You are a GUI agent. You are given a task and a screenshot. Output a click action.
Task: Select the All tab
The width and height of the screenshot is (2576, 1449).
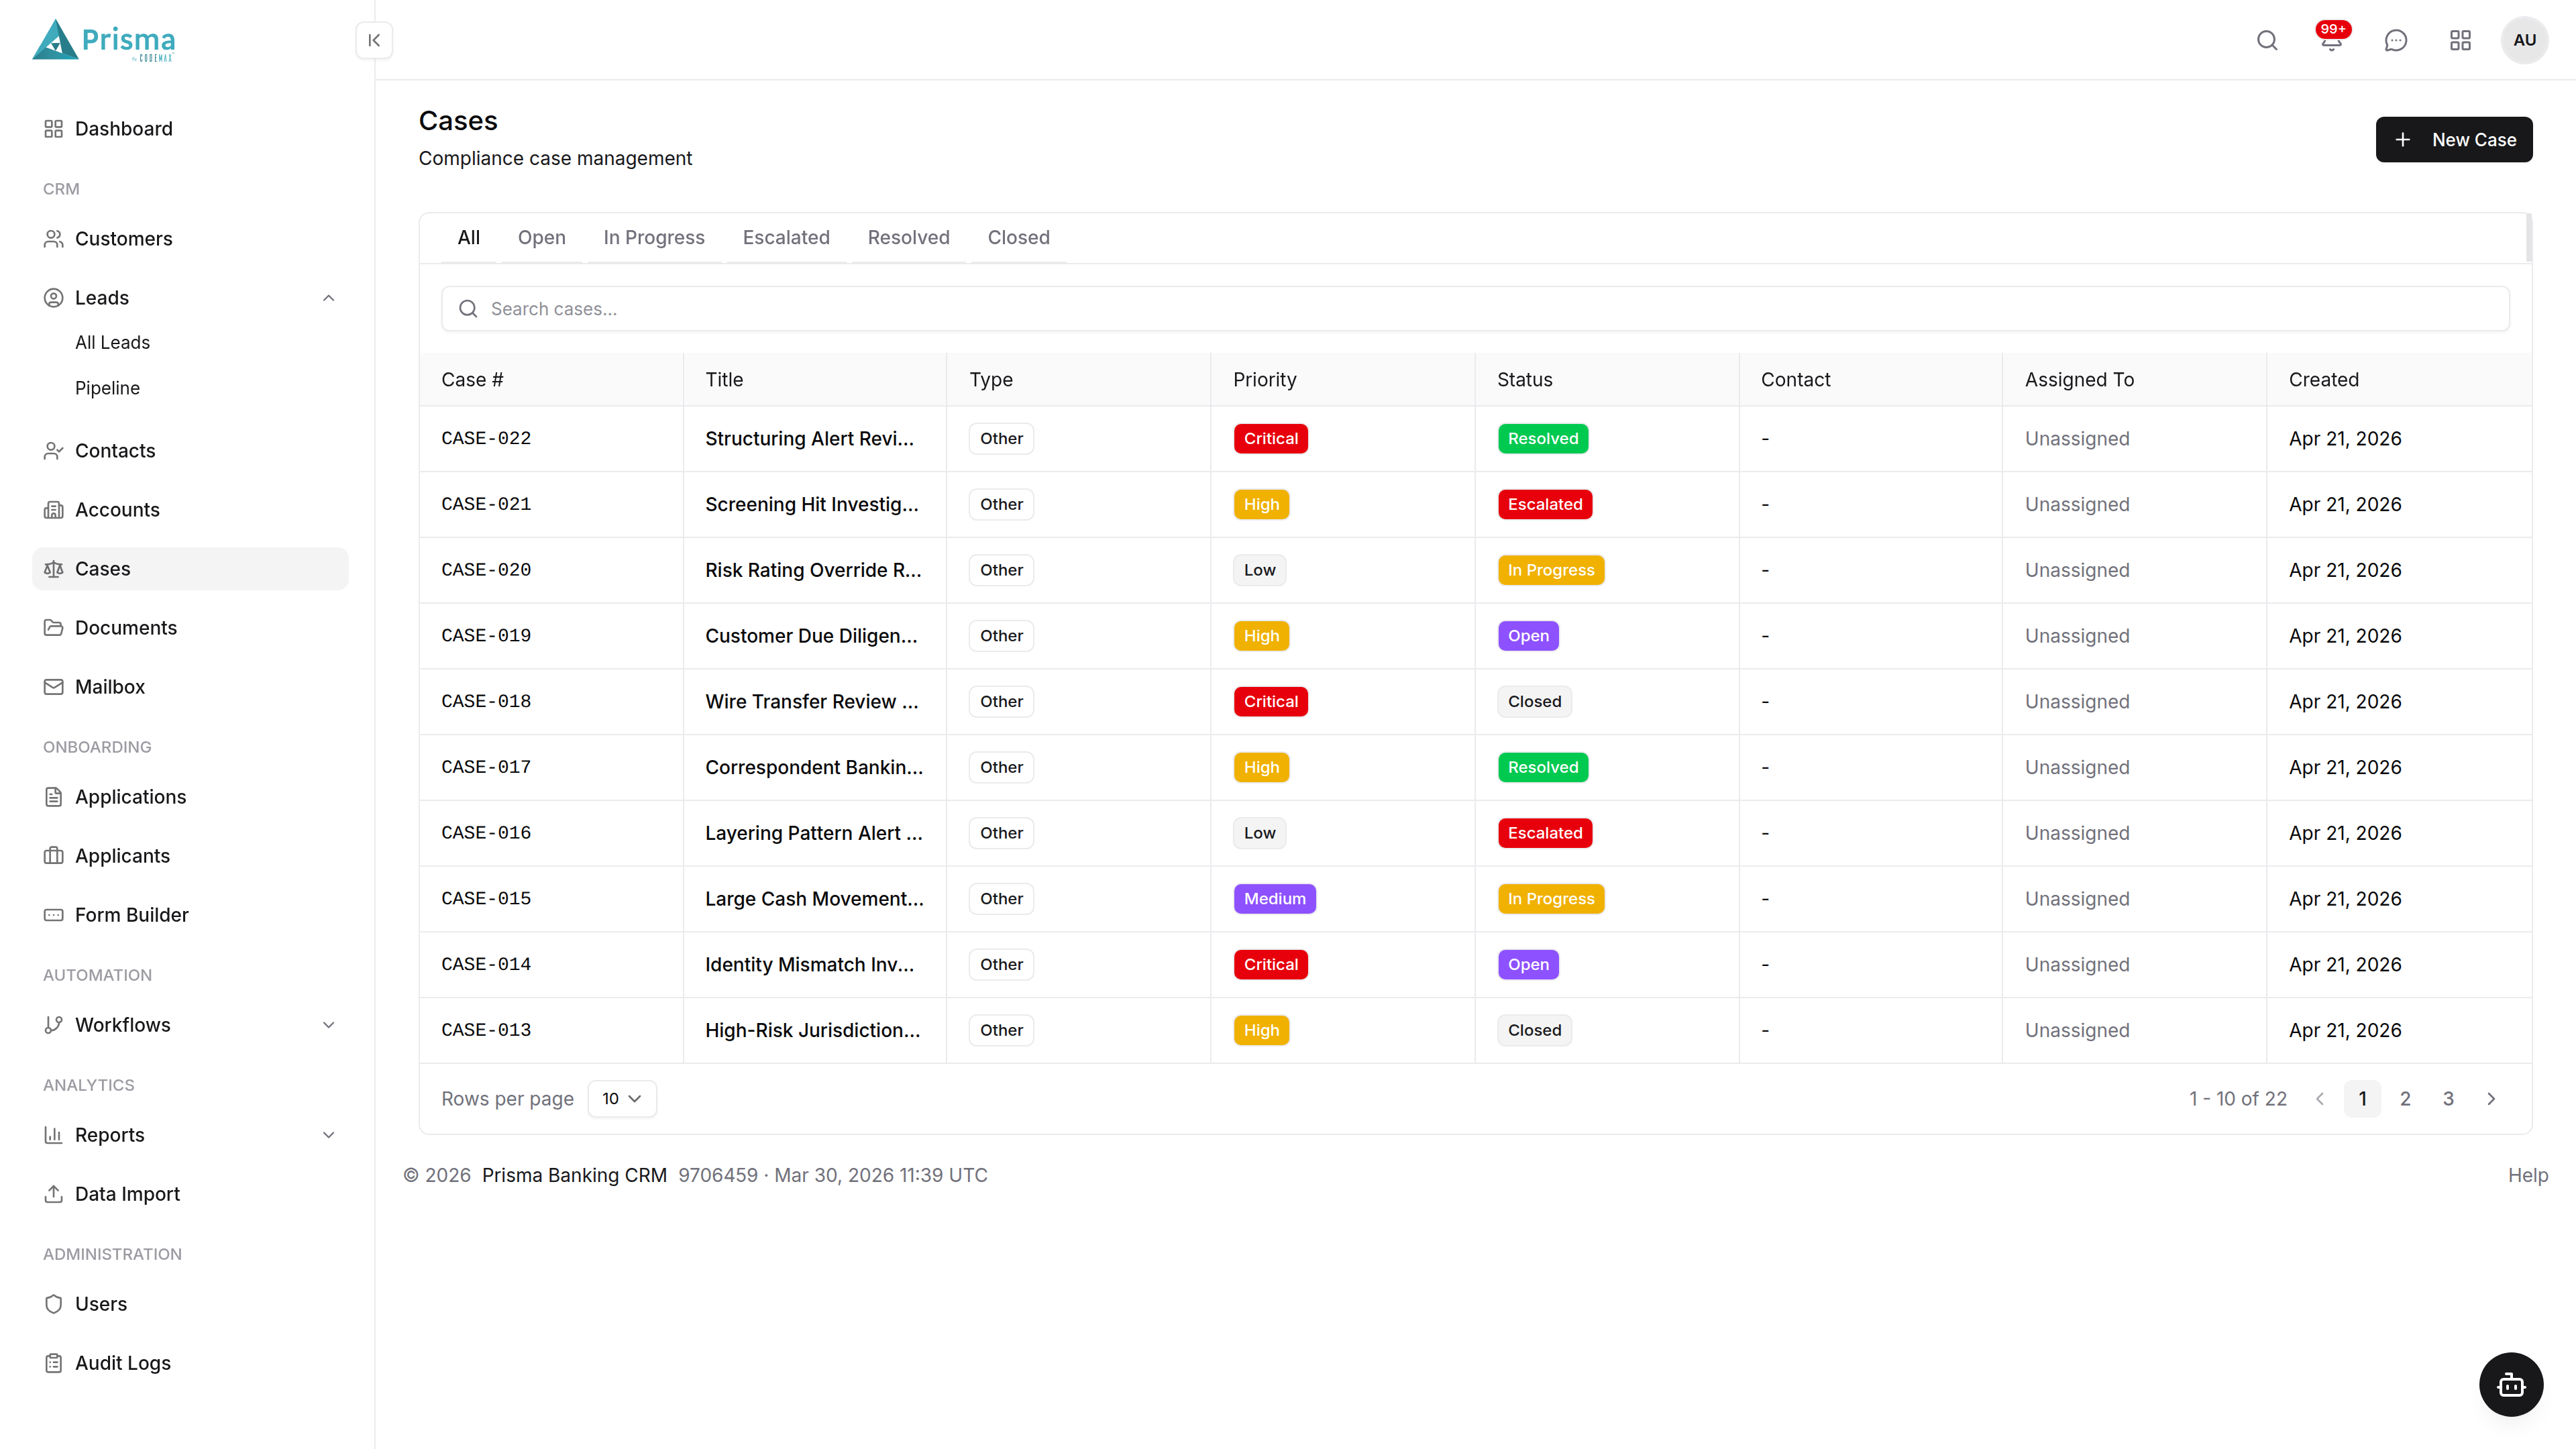tap(468, 238)
